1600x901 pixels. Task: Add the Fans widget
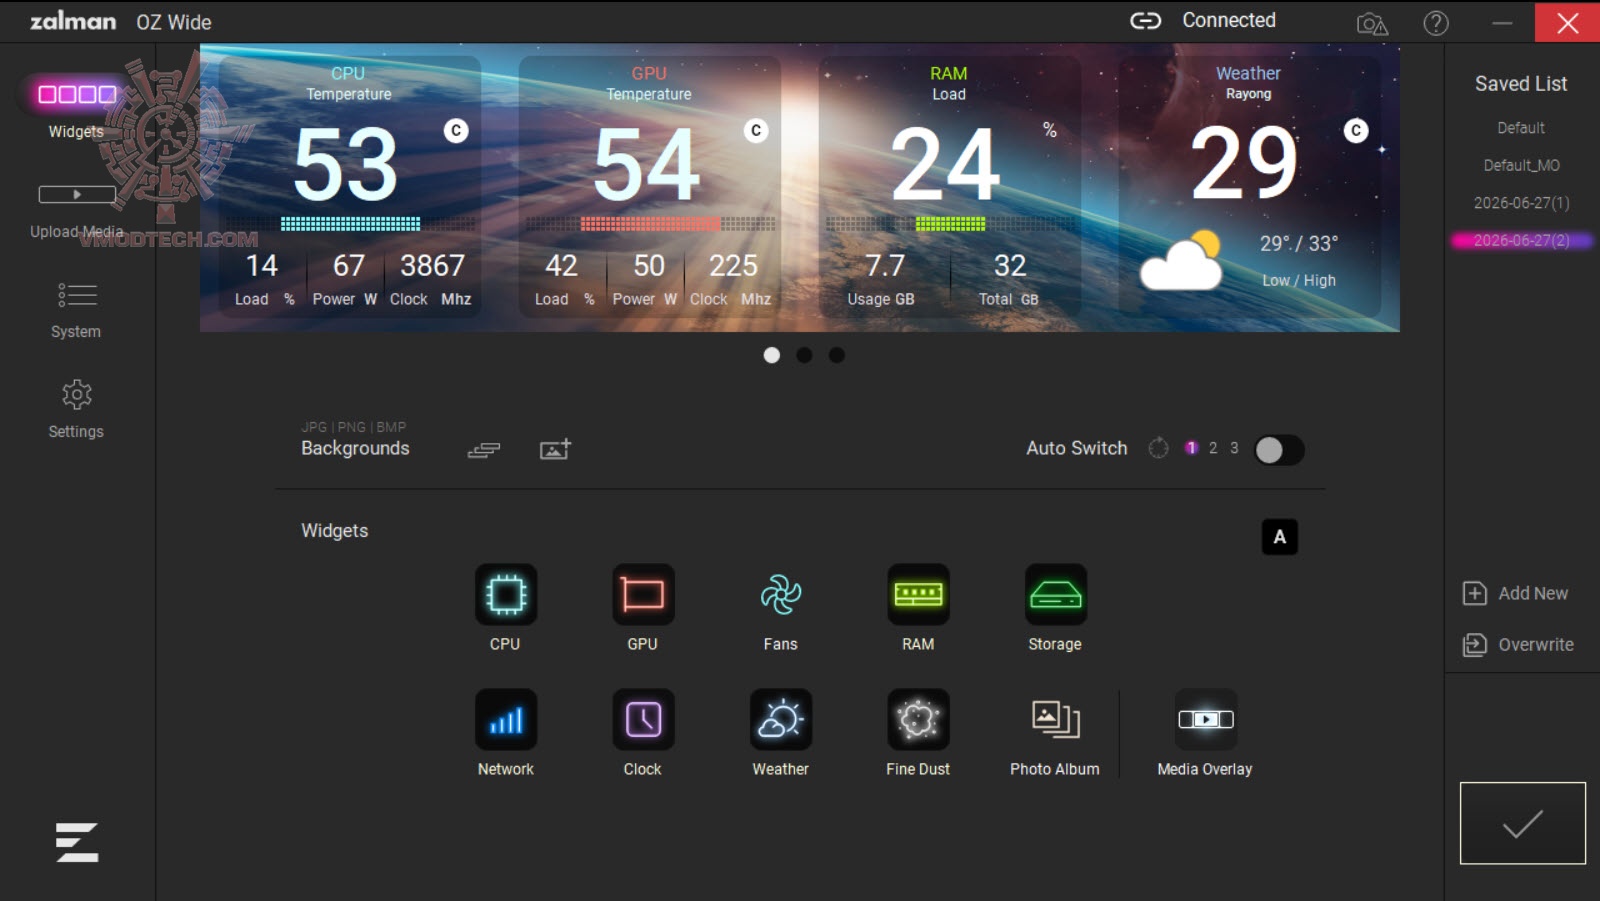(780, 595)
